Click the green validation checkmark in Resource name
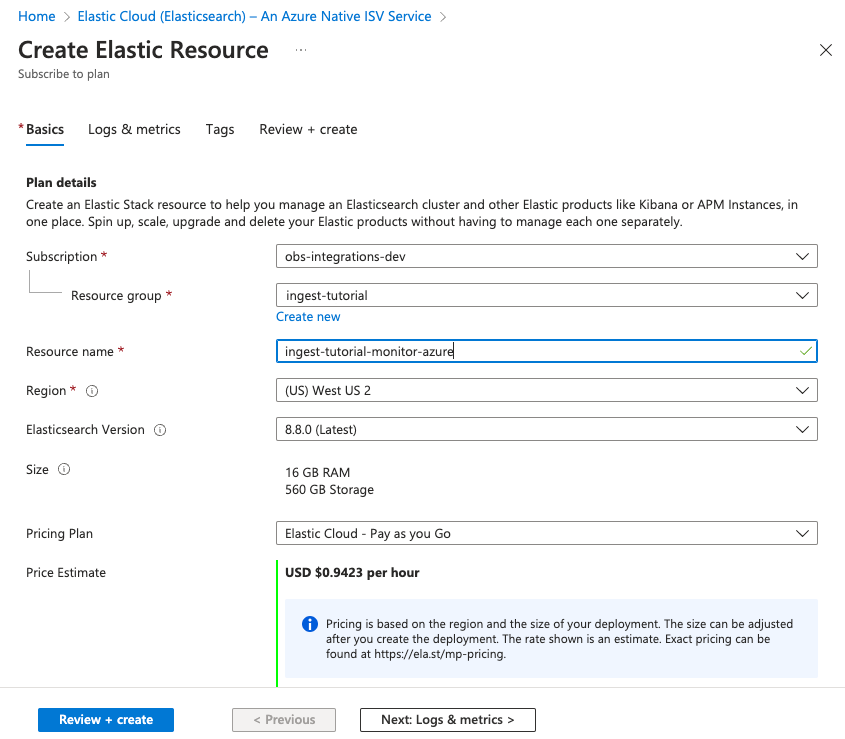The width and height of the screenshot is (845, 739). click(806, 351)
